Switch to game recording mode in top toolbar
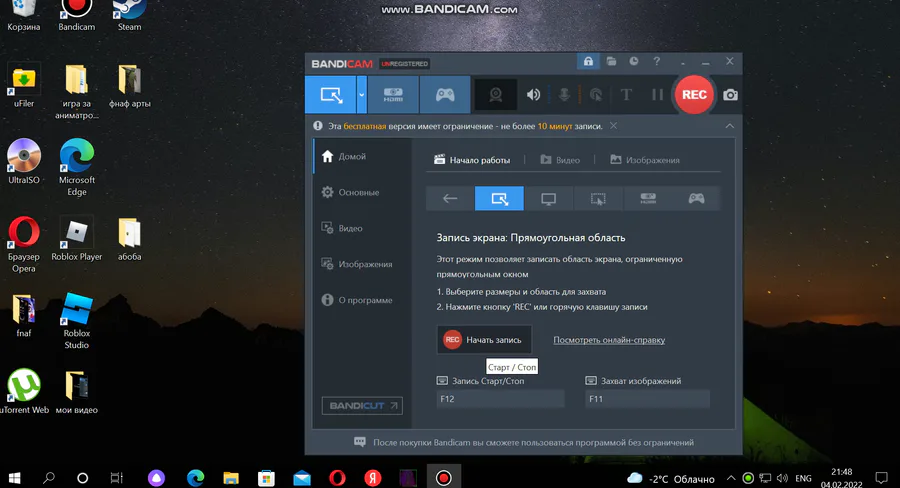This screenshot has width=900, height=488. pyautogui.click(x=445, y=95)
